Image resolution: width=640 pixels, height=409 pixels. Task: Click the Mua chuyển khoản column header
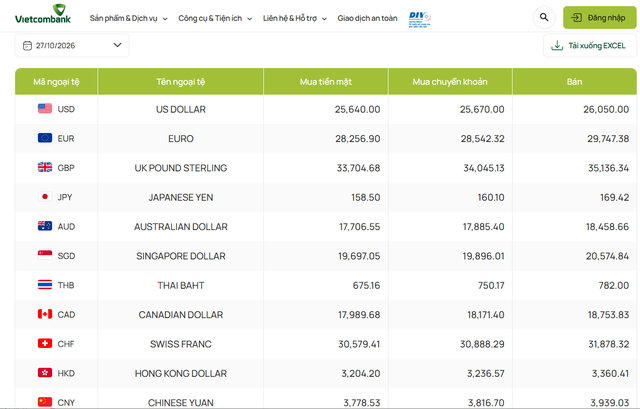point(450,82)
